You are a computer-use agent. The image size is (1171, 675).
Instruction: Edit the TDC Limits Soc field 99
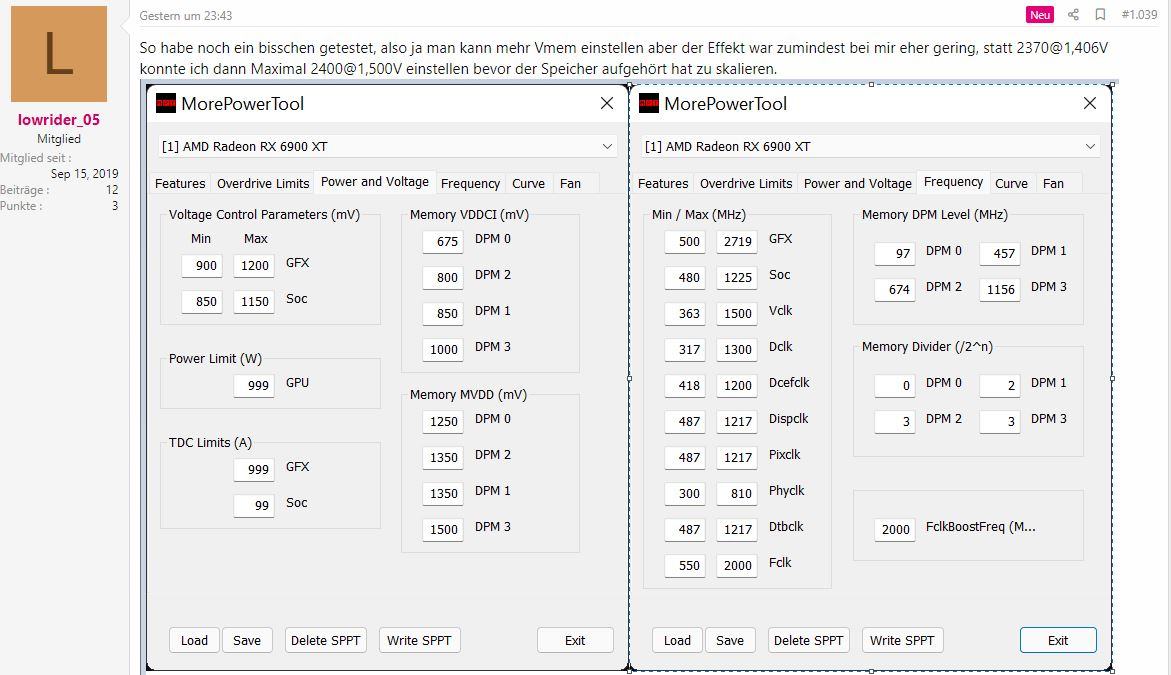coord(254,506)
